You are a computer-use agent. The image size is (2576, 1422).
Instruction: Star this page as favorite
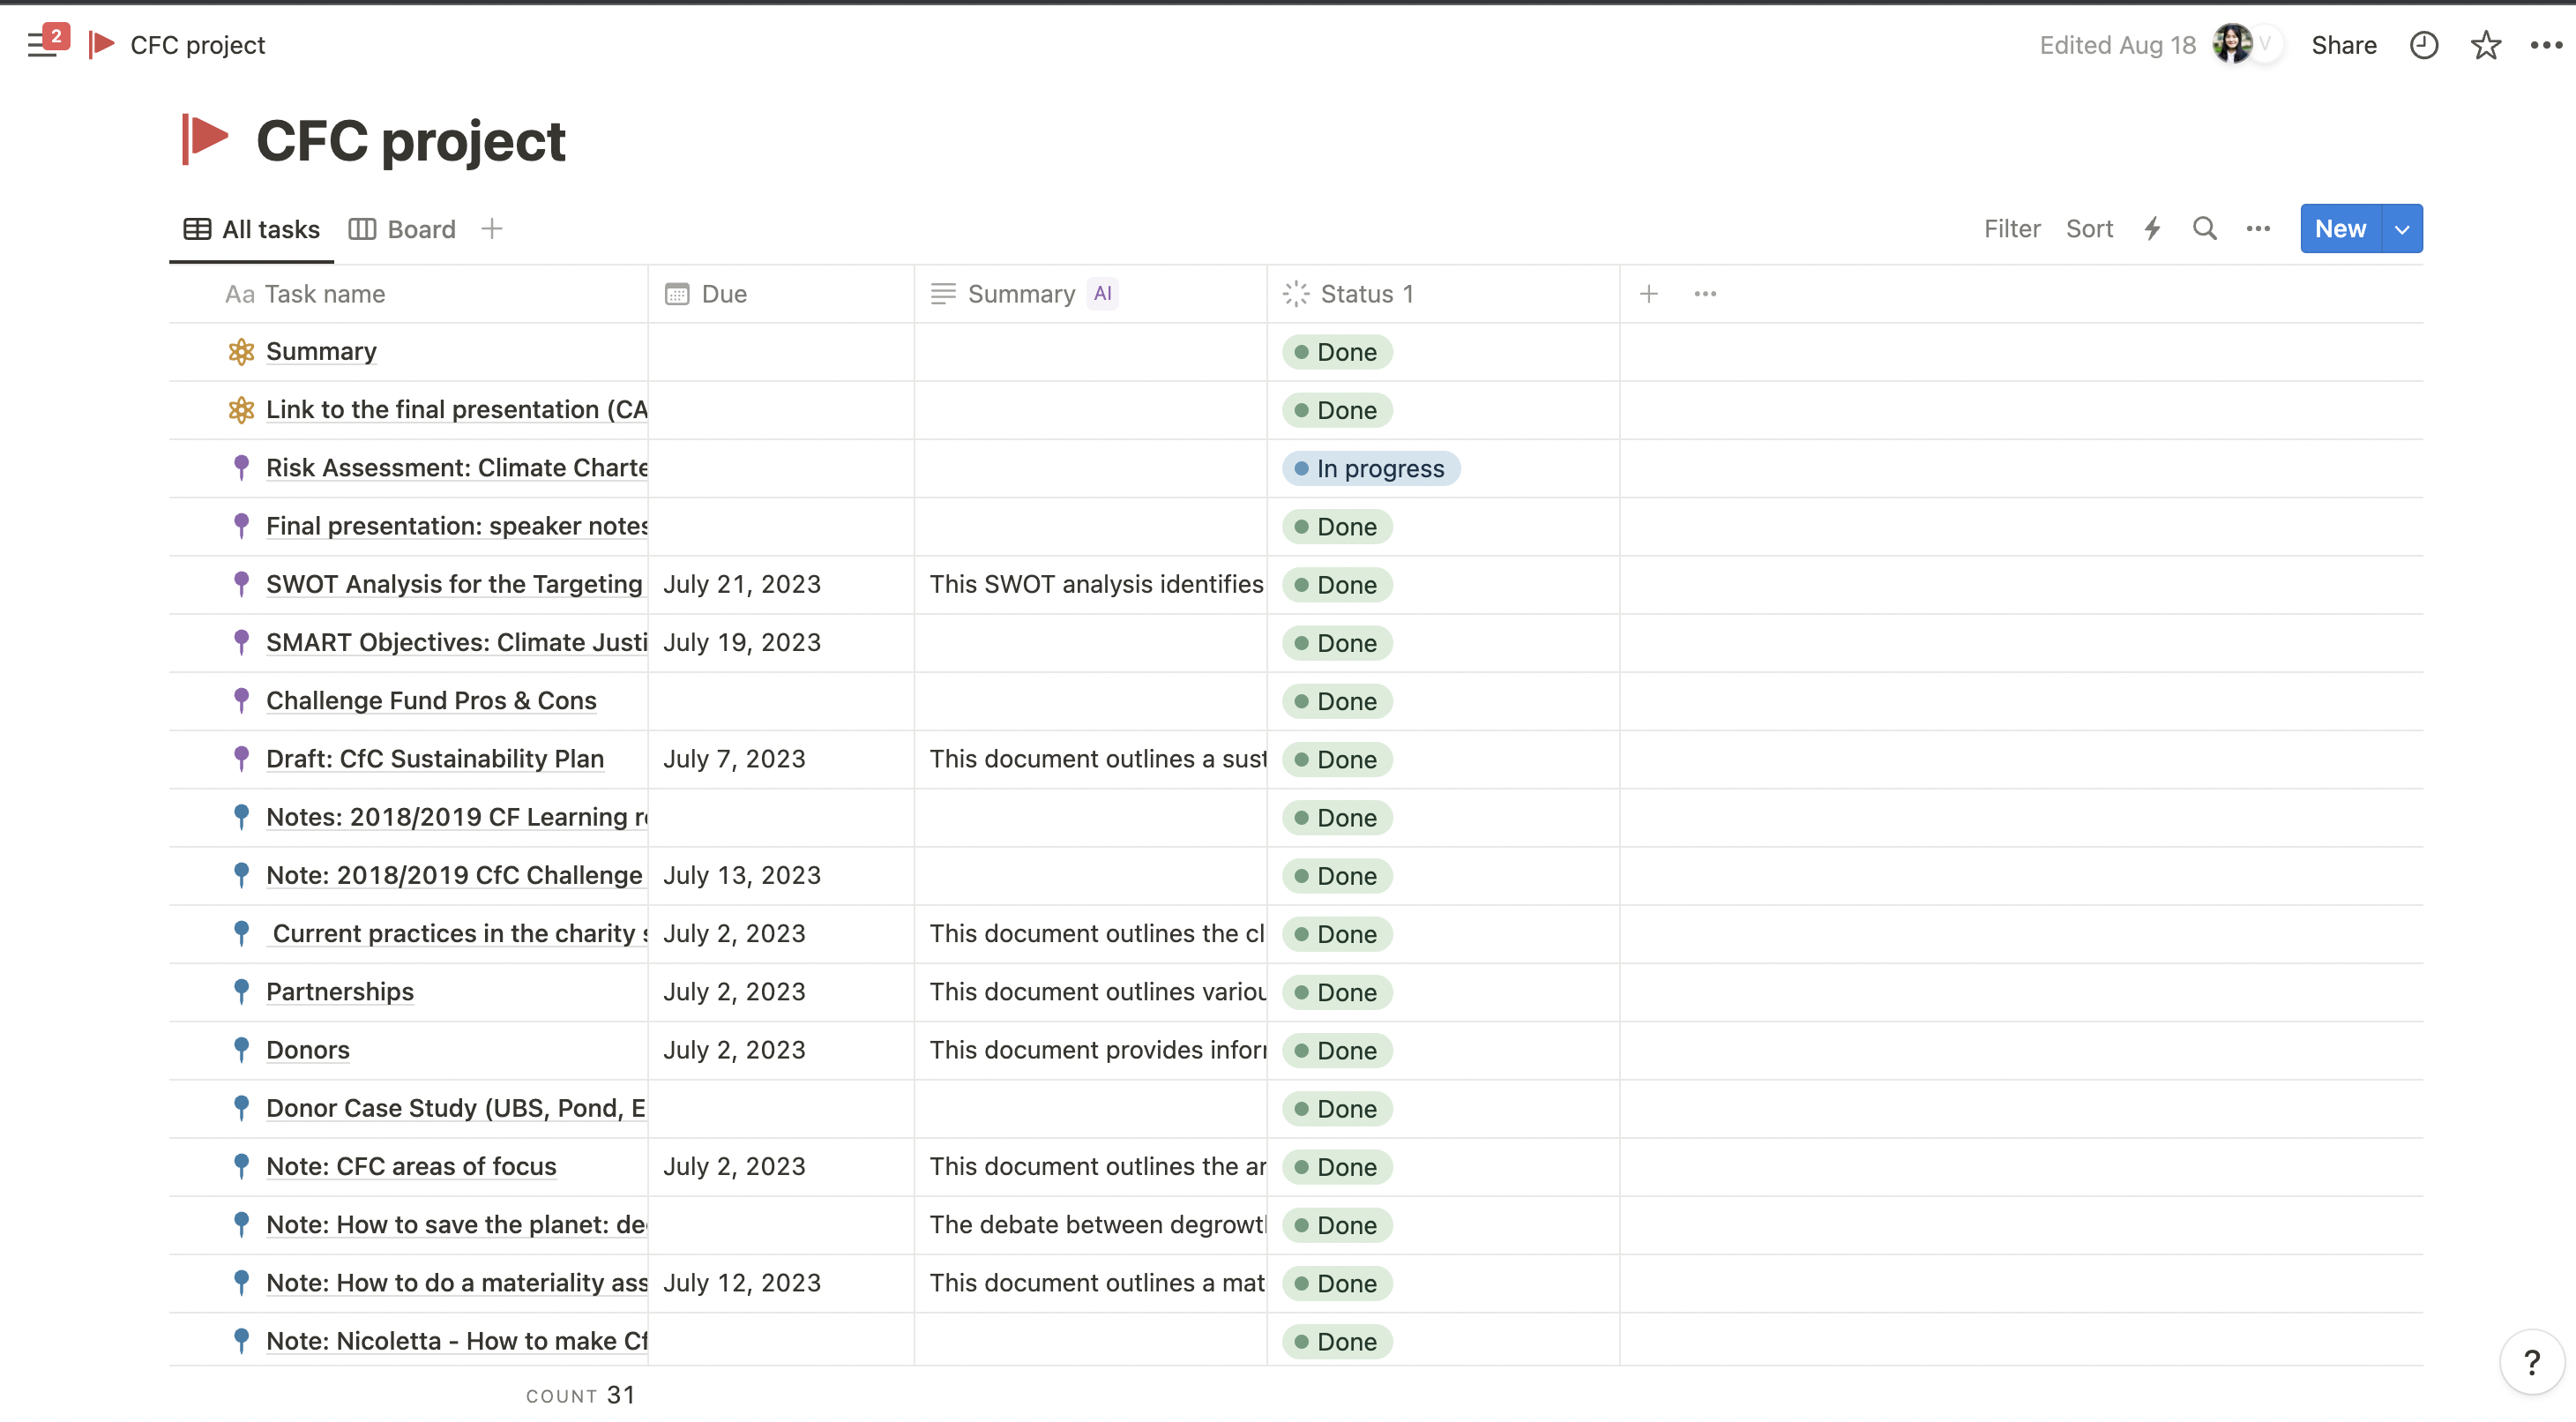(2485, 45)
